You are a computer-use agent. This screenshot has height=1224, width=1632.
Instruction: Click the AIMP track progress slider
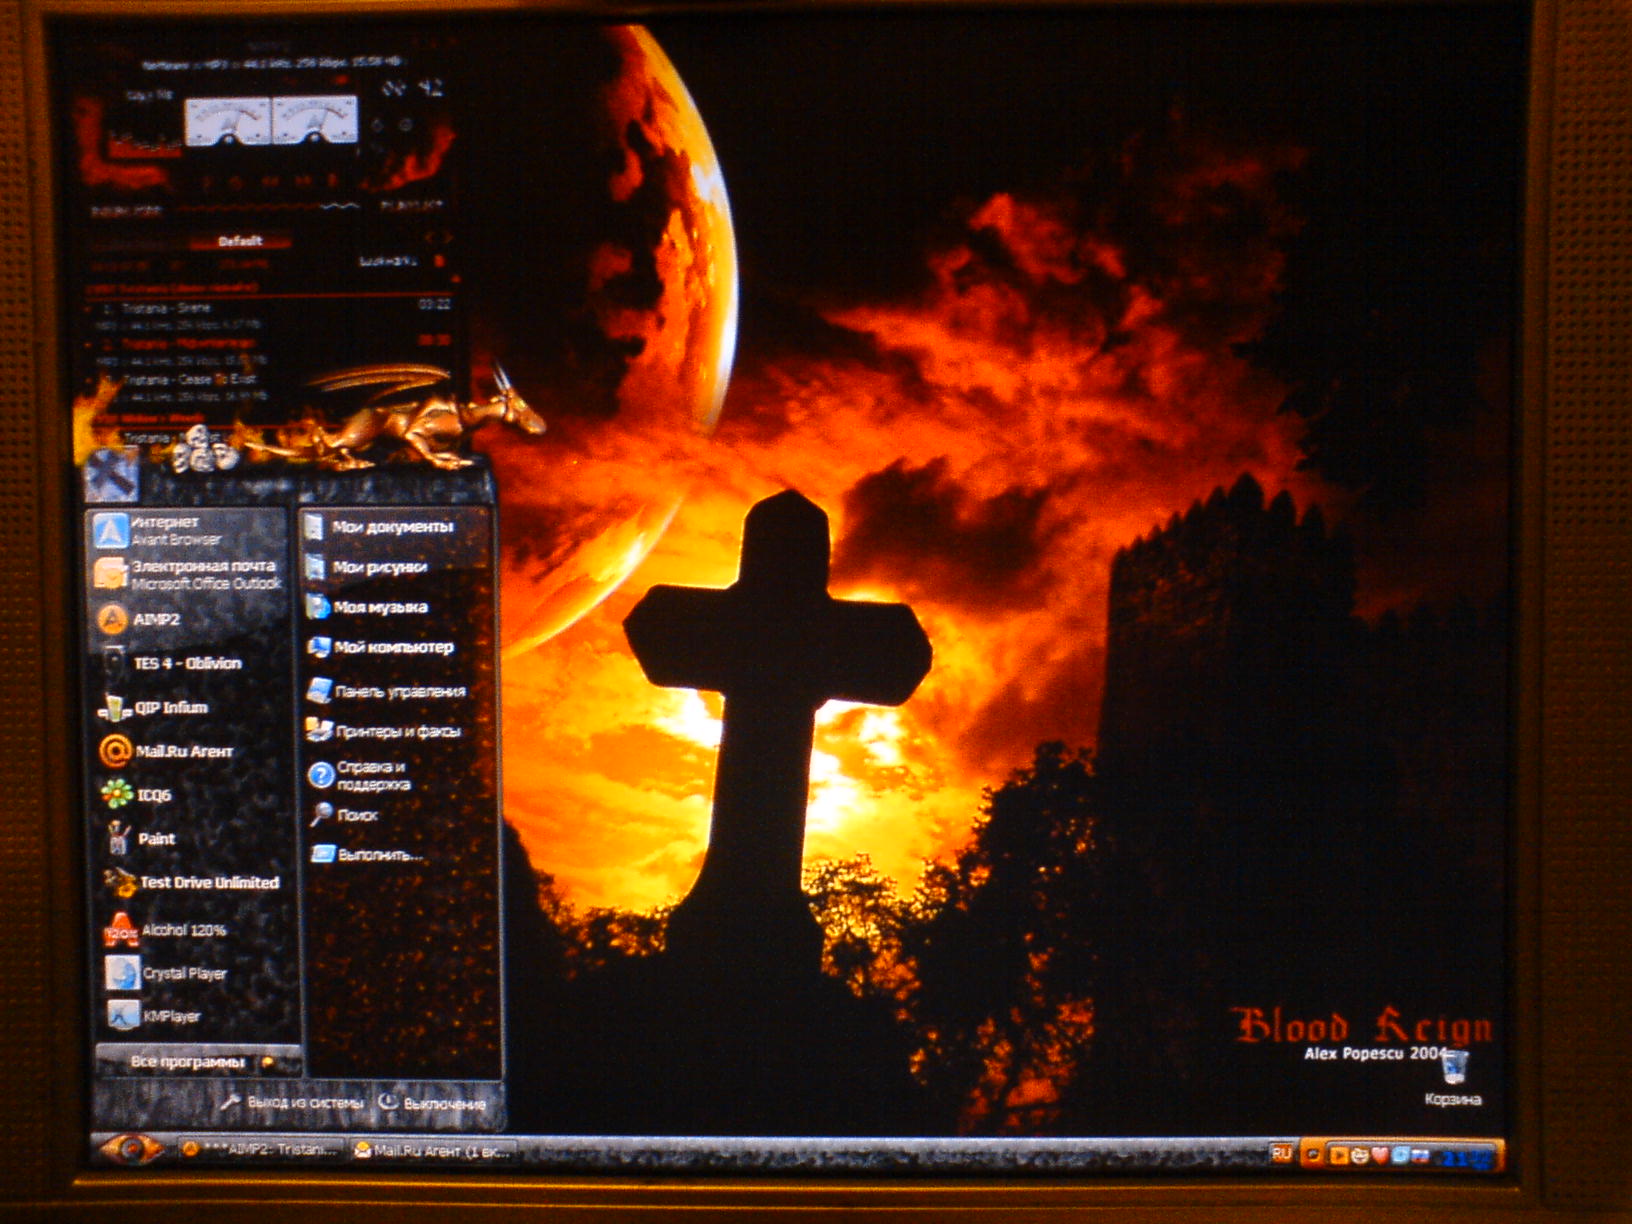click(268, 207)
